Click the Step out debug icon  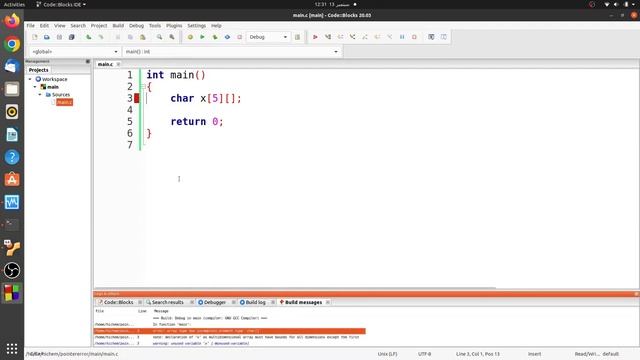click(365, 37)
